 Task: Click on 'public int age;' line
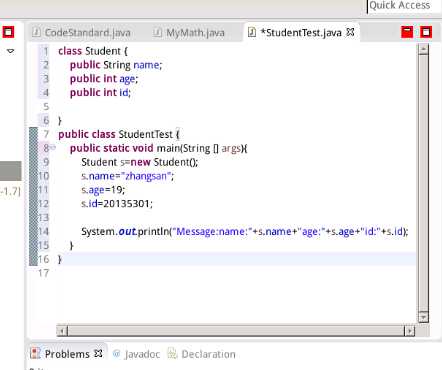tap(104, 79)
